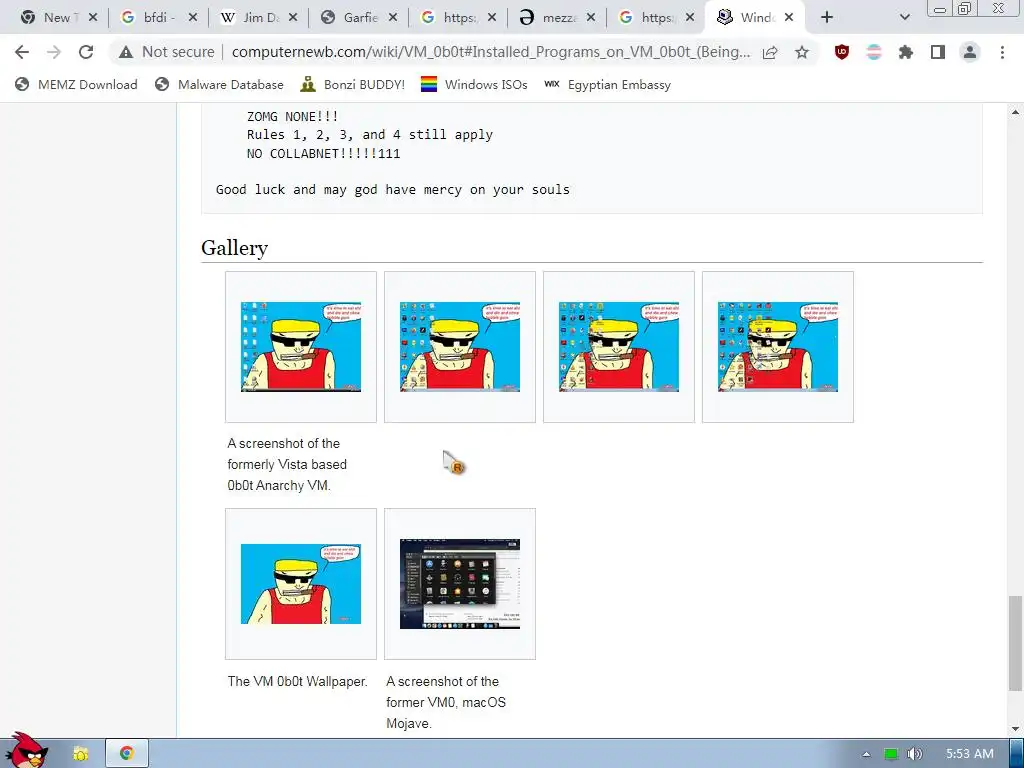Click the caption 'The VM 0b0t Wallpaper.'
This screenshot has height=768, width=1024.
[297, 681]
